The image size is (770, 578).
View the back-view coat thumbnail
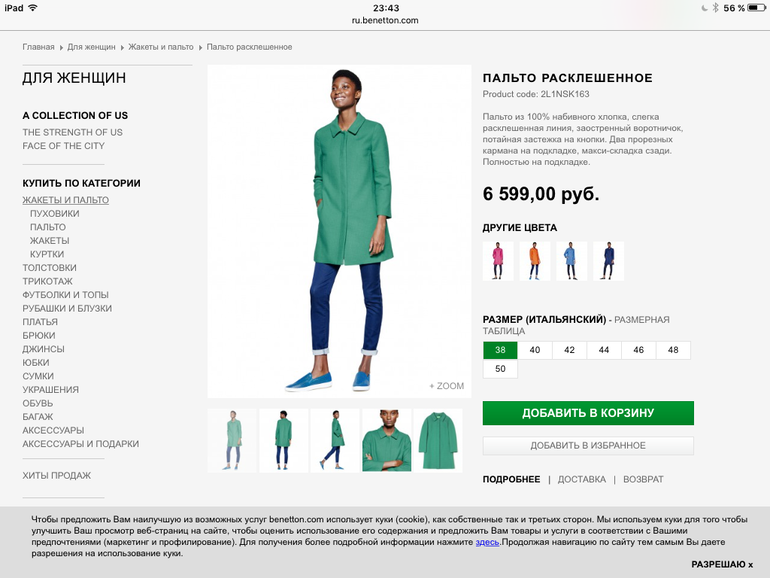coord(283,440)
